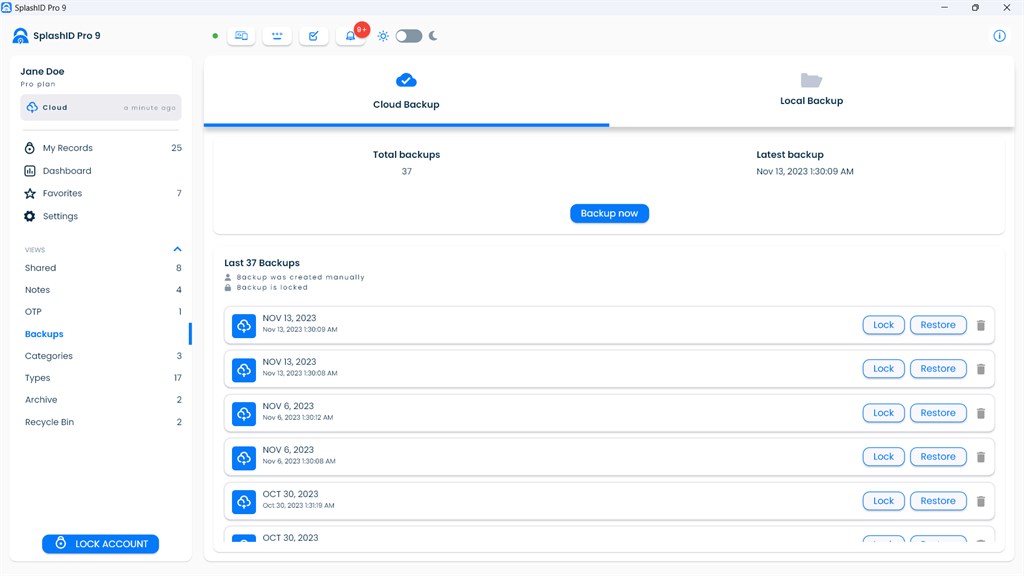Delete the first Nov 13, 2023 backup
This screenshot has height=576, width=1024.
coord(980,325)
